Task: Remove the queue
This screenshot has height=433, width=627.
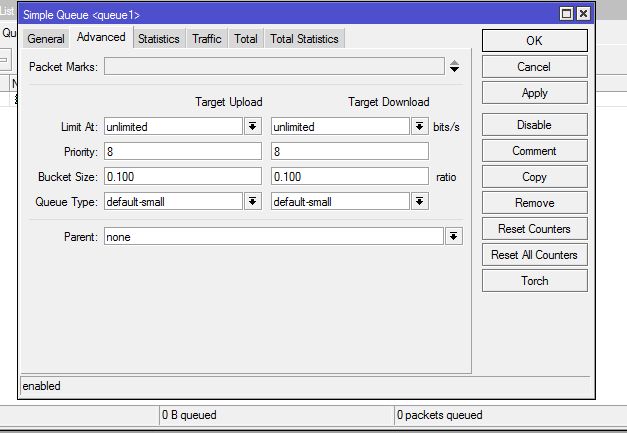Action: [x=535, y=203]
